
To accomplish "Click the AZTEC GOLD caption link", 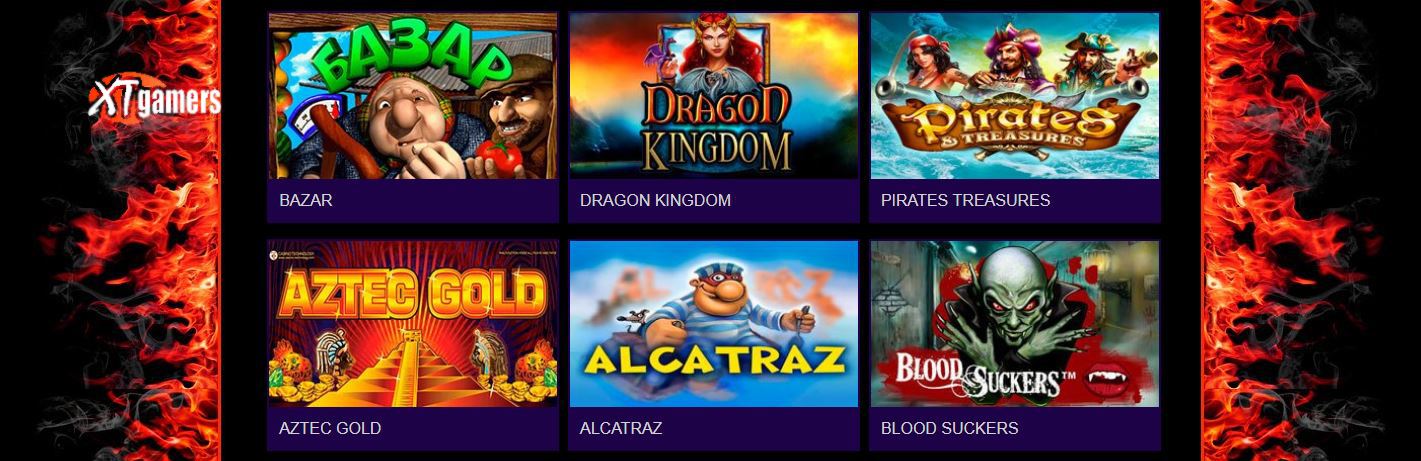I will coord(330,428).
